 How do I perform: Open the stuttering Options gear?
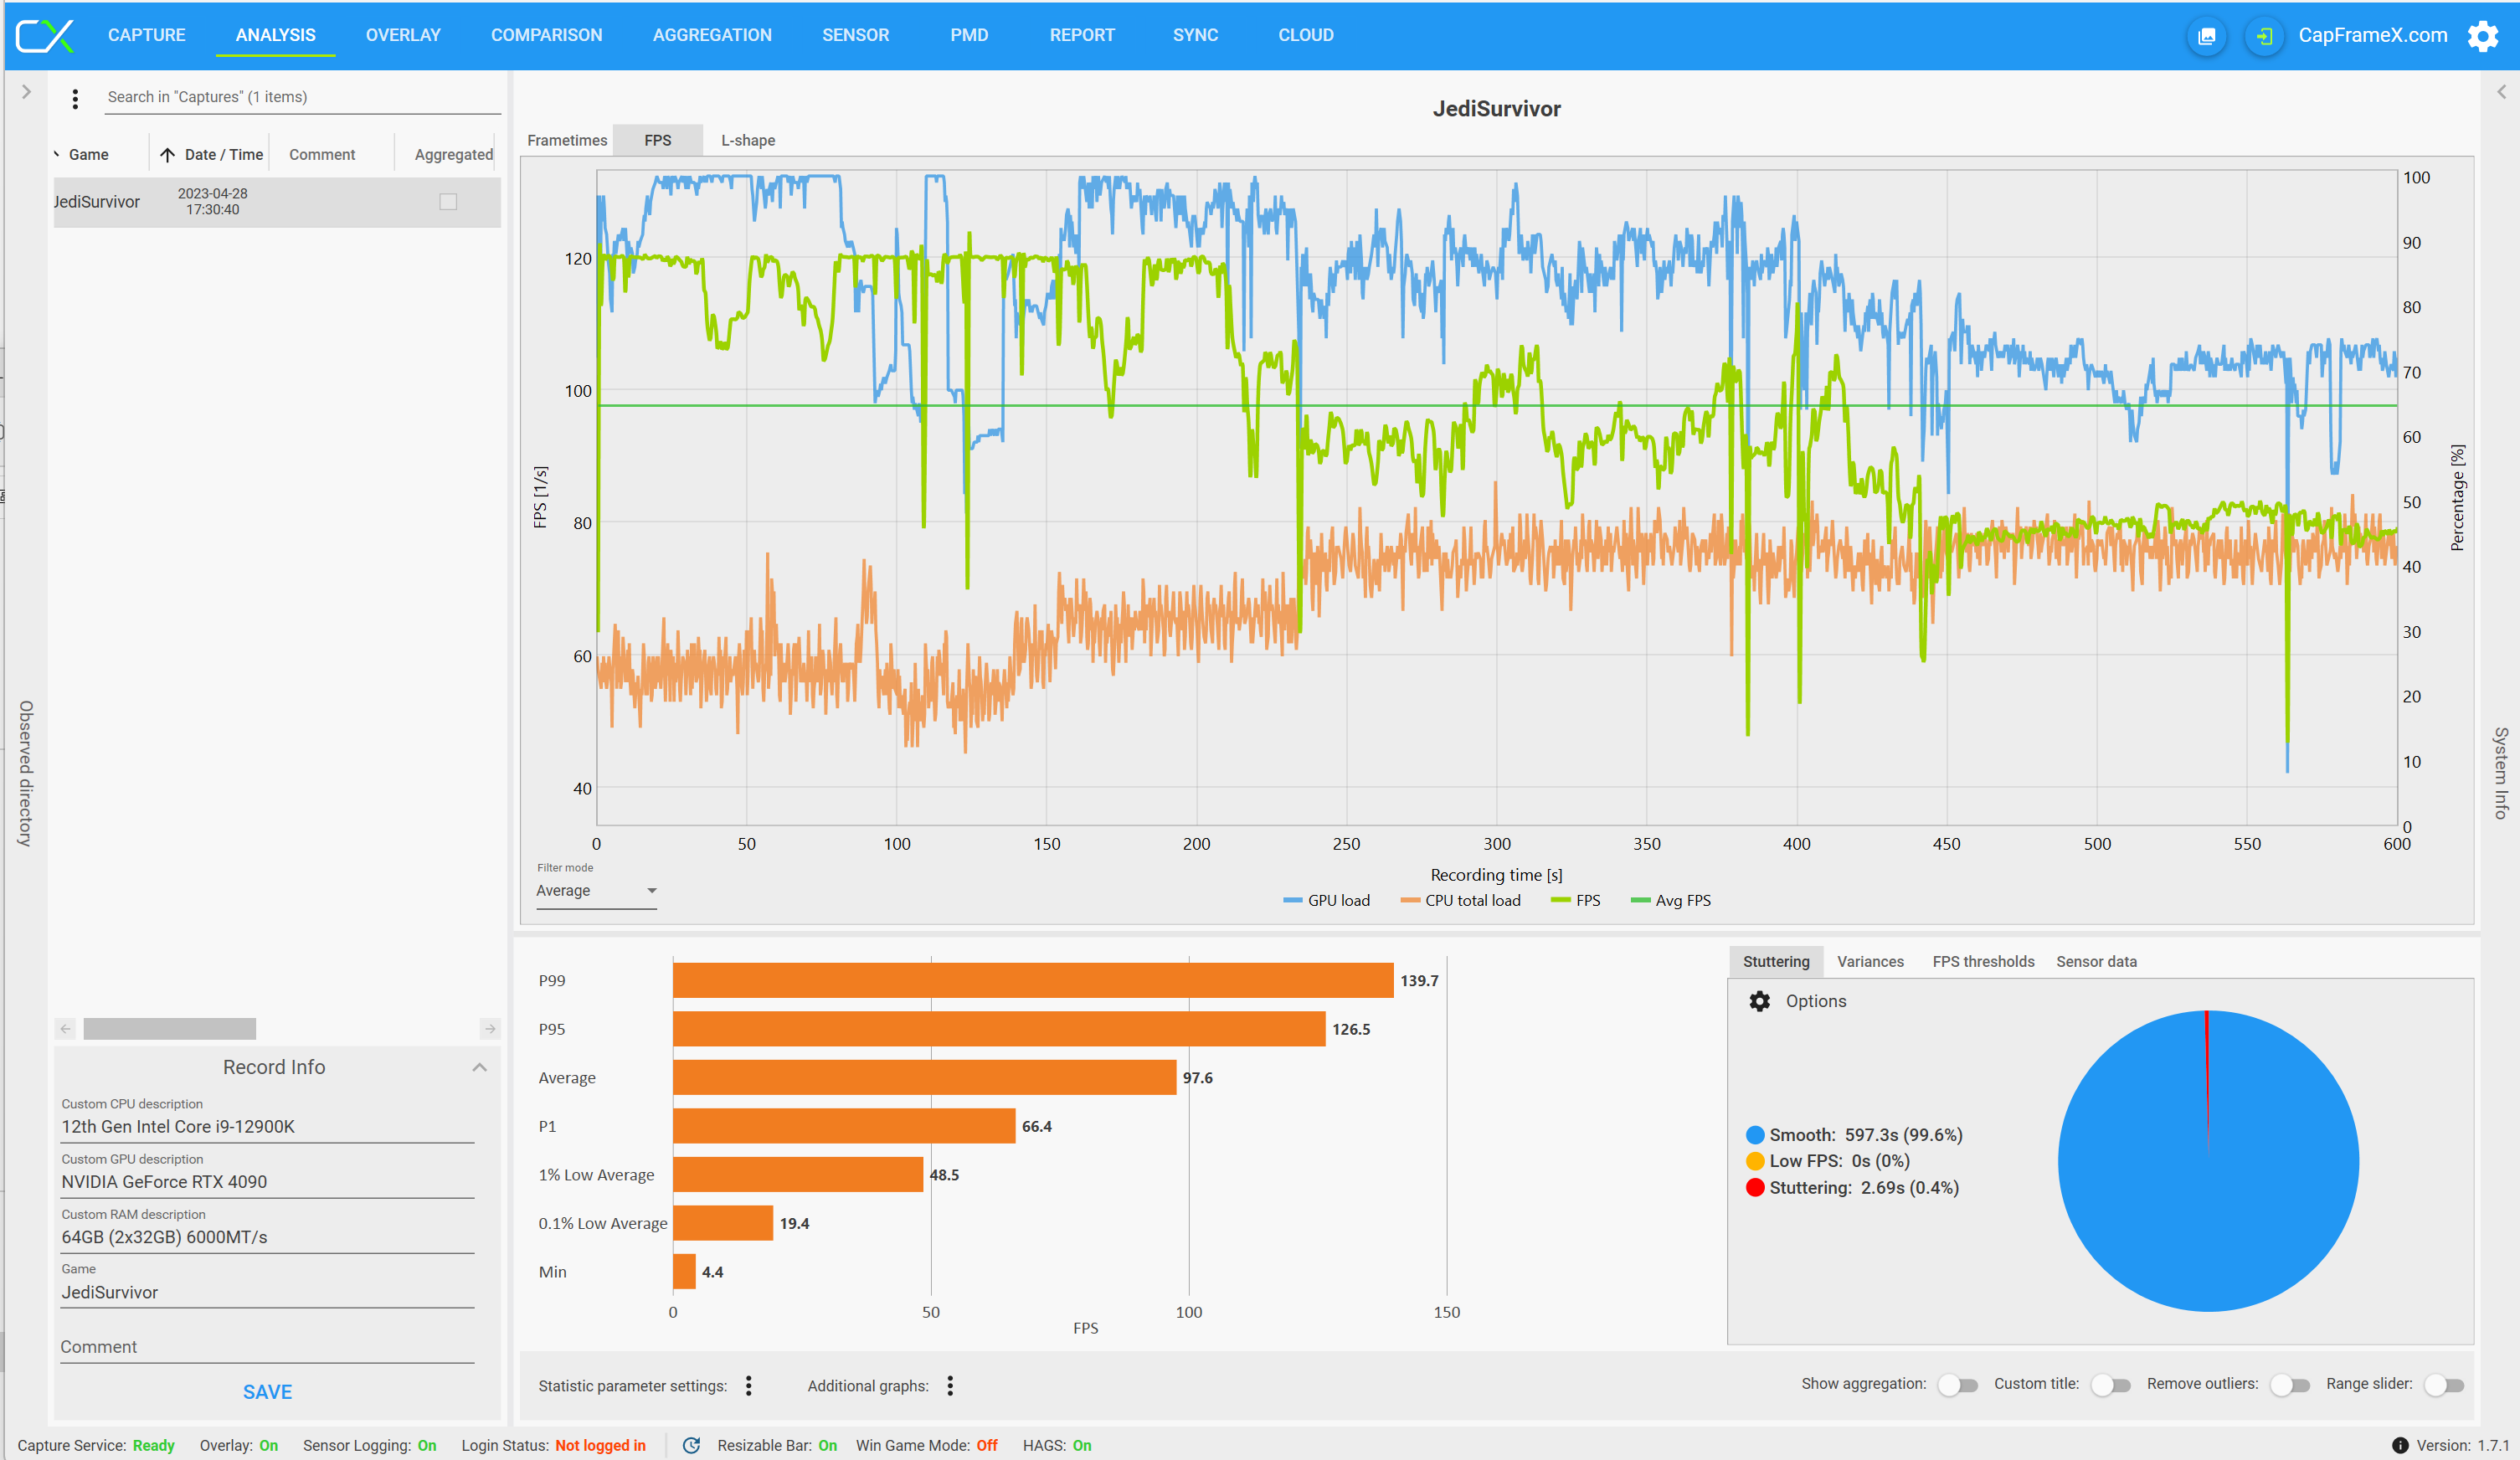point(1760,1001)
